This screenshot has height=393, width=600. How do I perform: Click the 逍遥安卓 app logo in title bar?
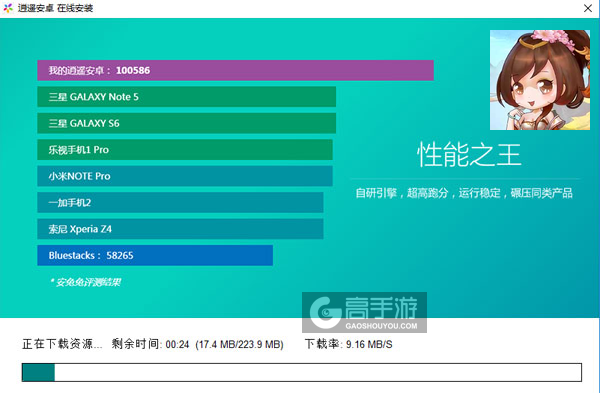pyautogui.click(x=8, y=8)
